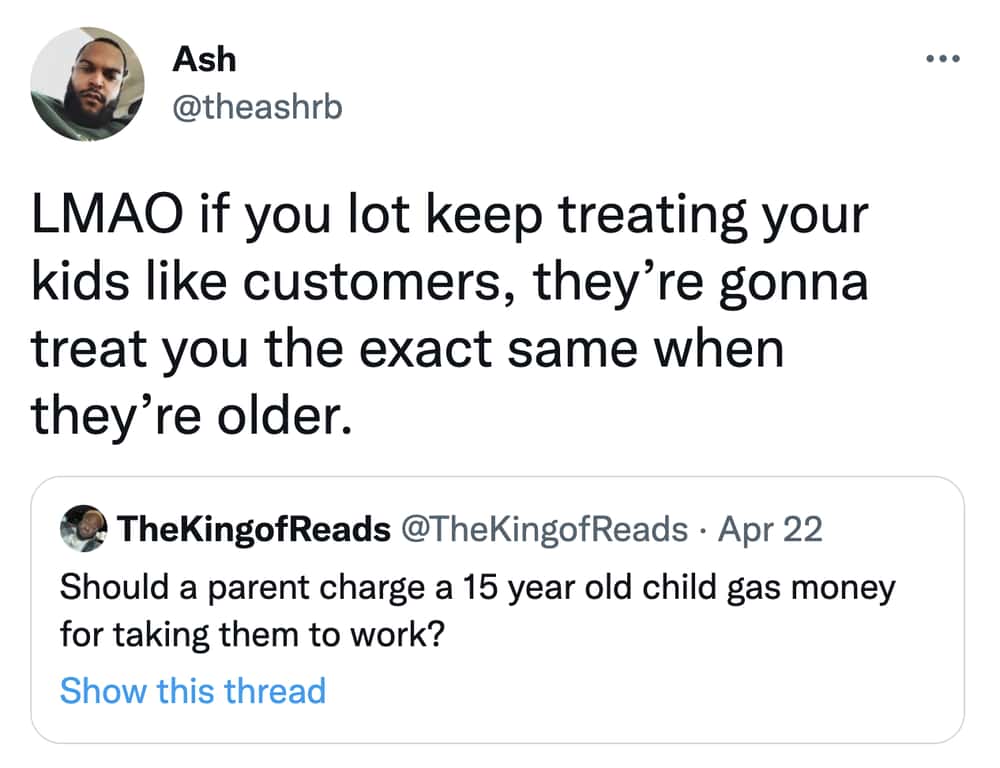
Task: Expand the quoted tweet about gas money
Action: (x=497, y=610)
